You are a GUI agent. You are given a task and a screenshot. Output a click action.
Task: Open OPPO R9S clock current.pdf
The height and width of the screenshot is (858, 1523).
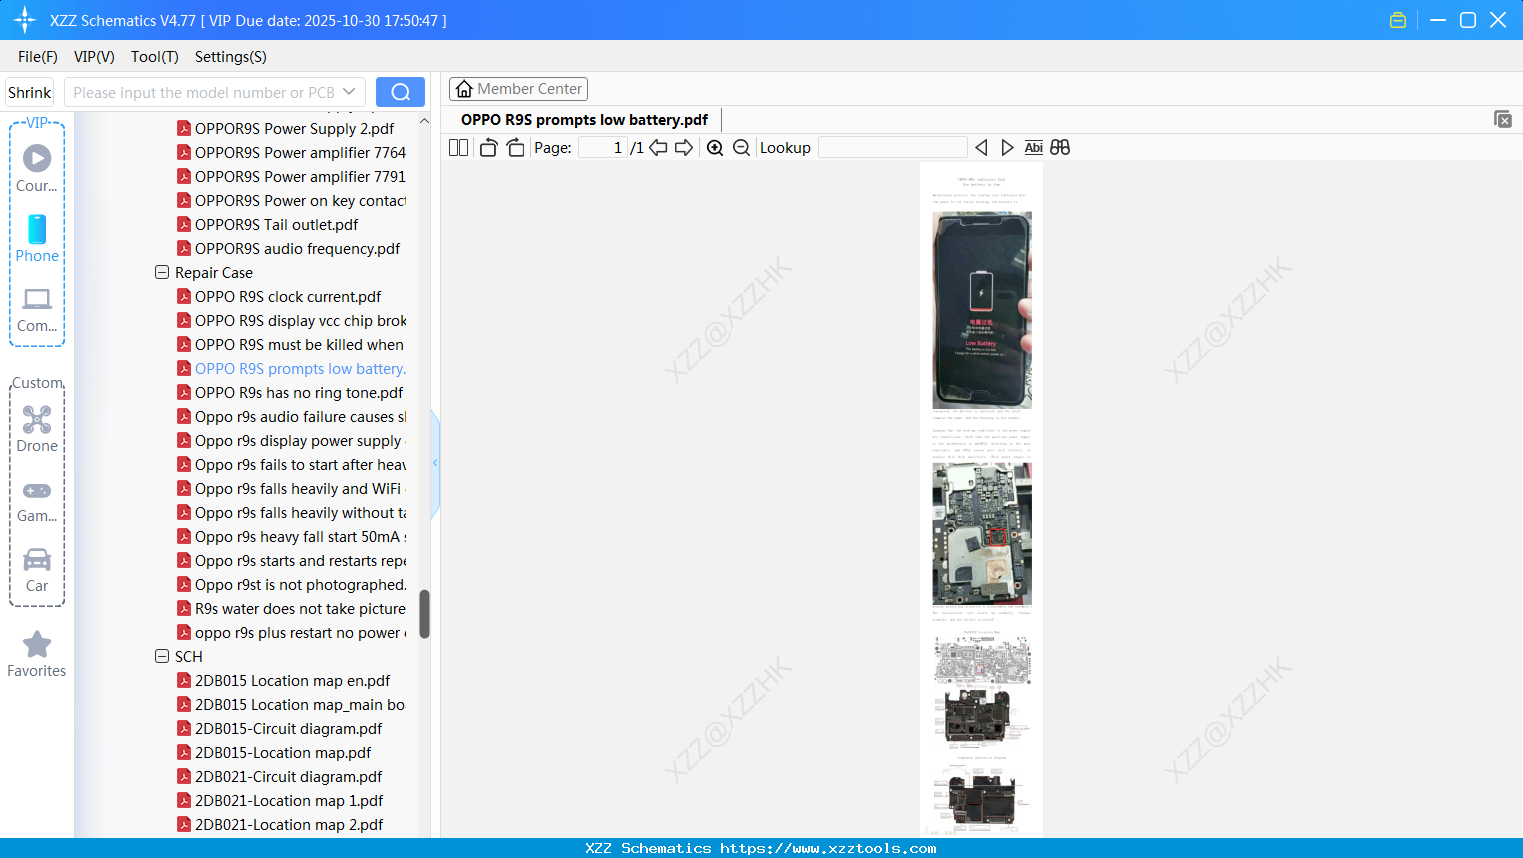coord(279,296)
